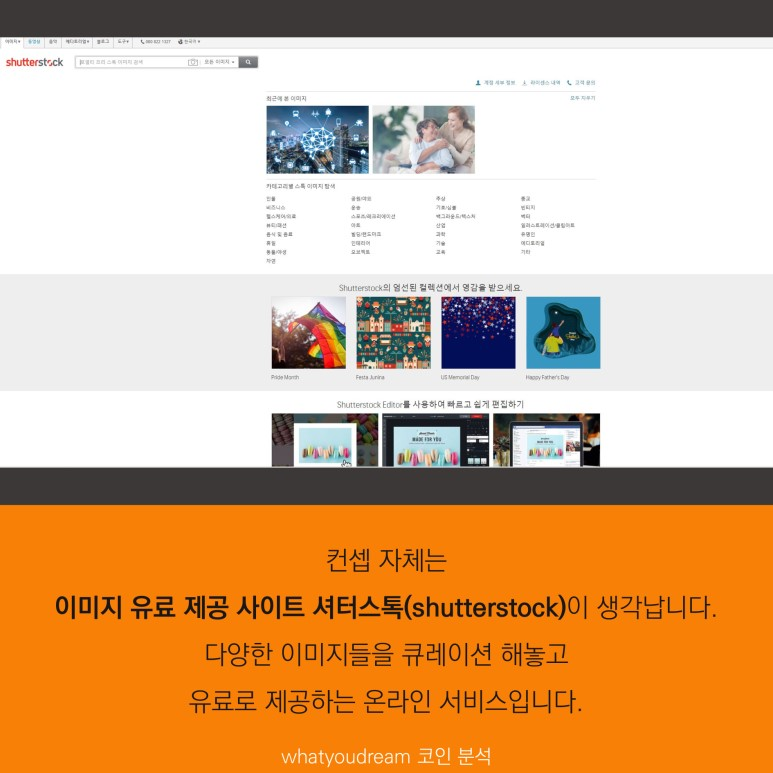Open the caregiver and elderly woman thumbnail
The width and height of the screenshot is (773, 773).
click(x=423, y=140)
